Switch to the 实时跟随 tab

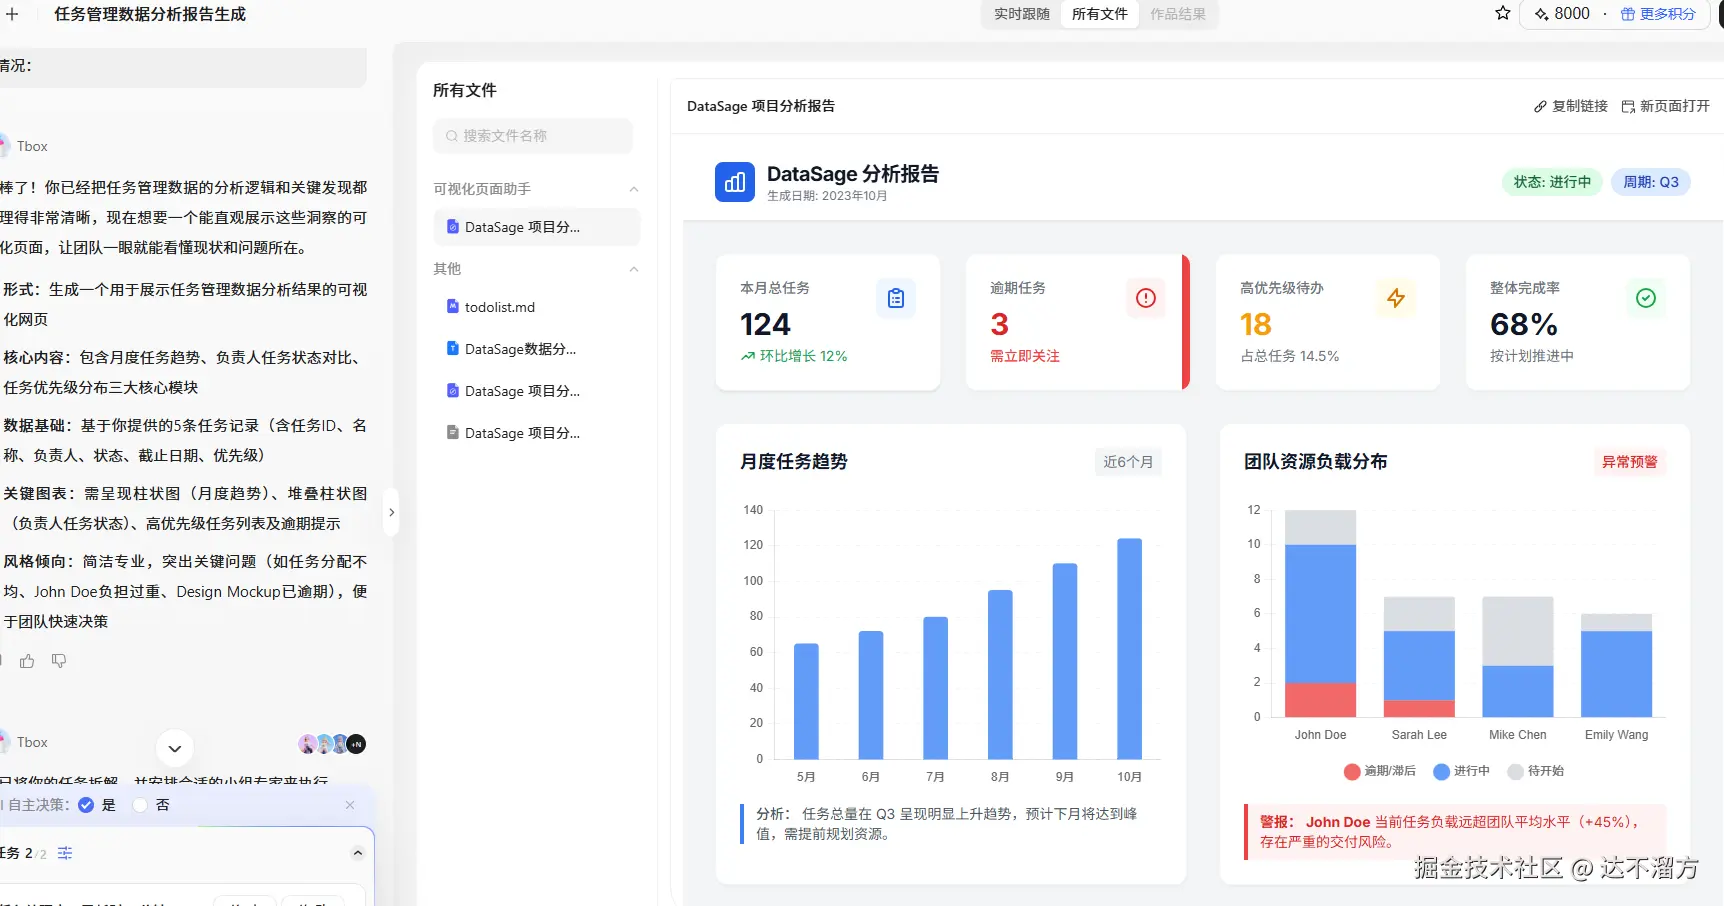pyautogui.click(x=1021, y=14)
